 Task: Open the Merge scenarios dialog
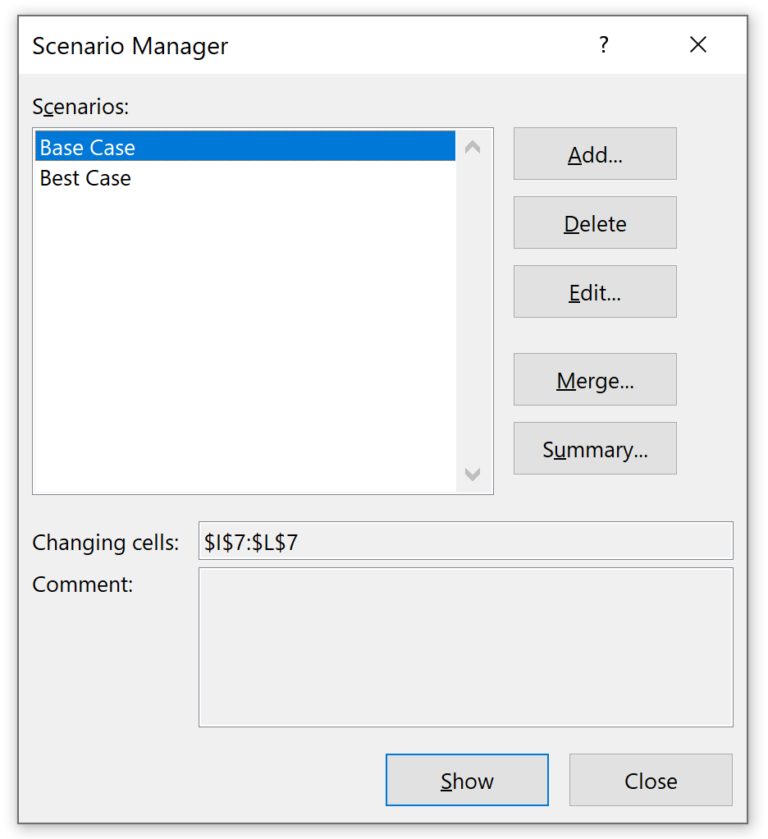click(x=594, y=379)
